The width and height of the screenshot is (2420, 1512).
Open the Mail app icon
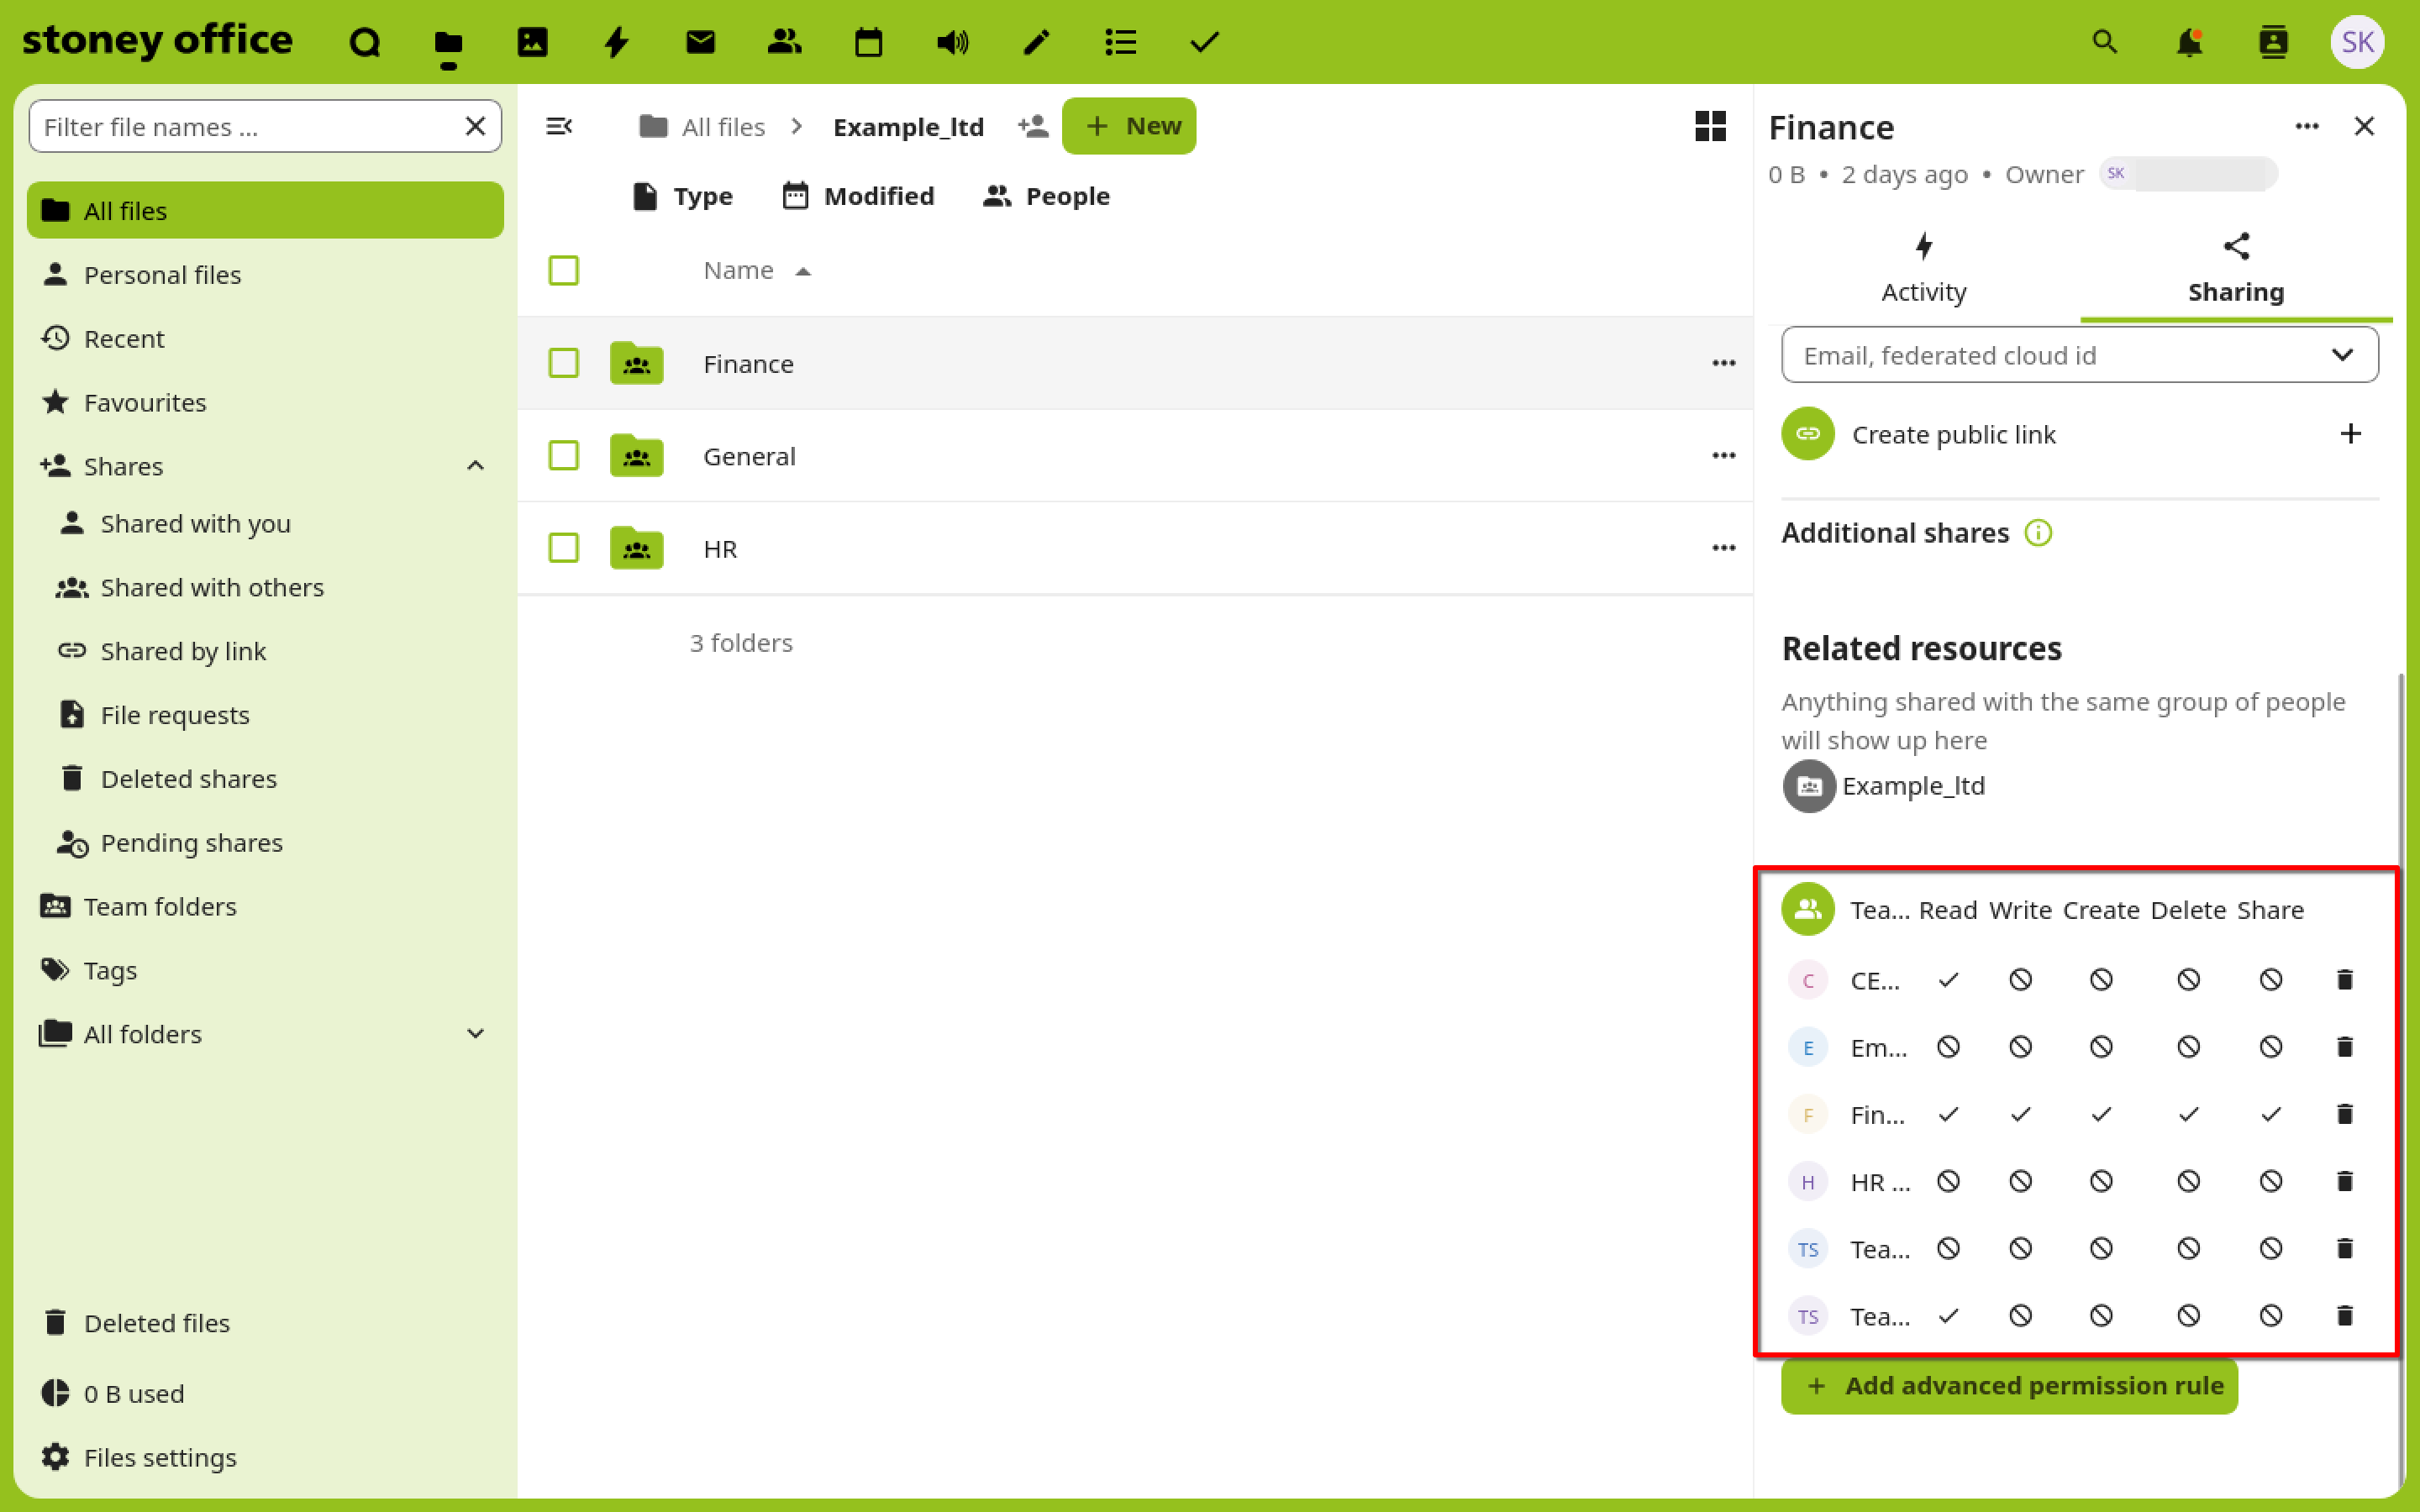pos(700,42)
